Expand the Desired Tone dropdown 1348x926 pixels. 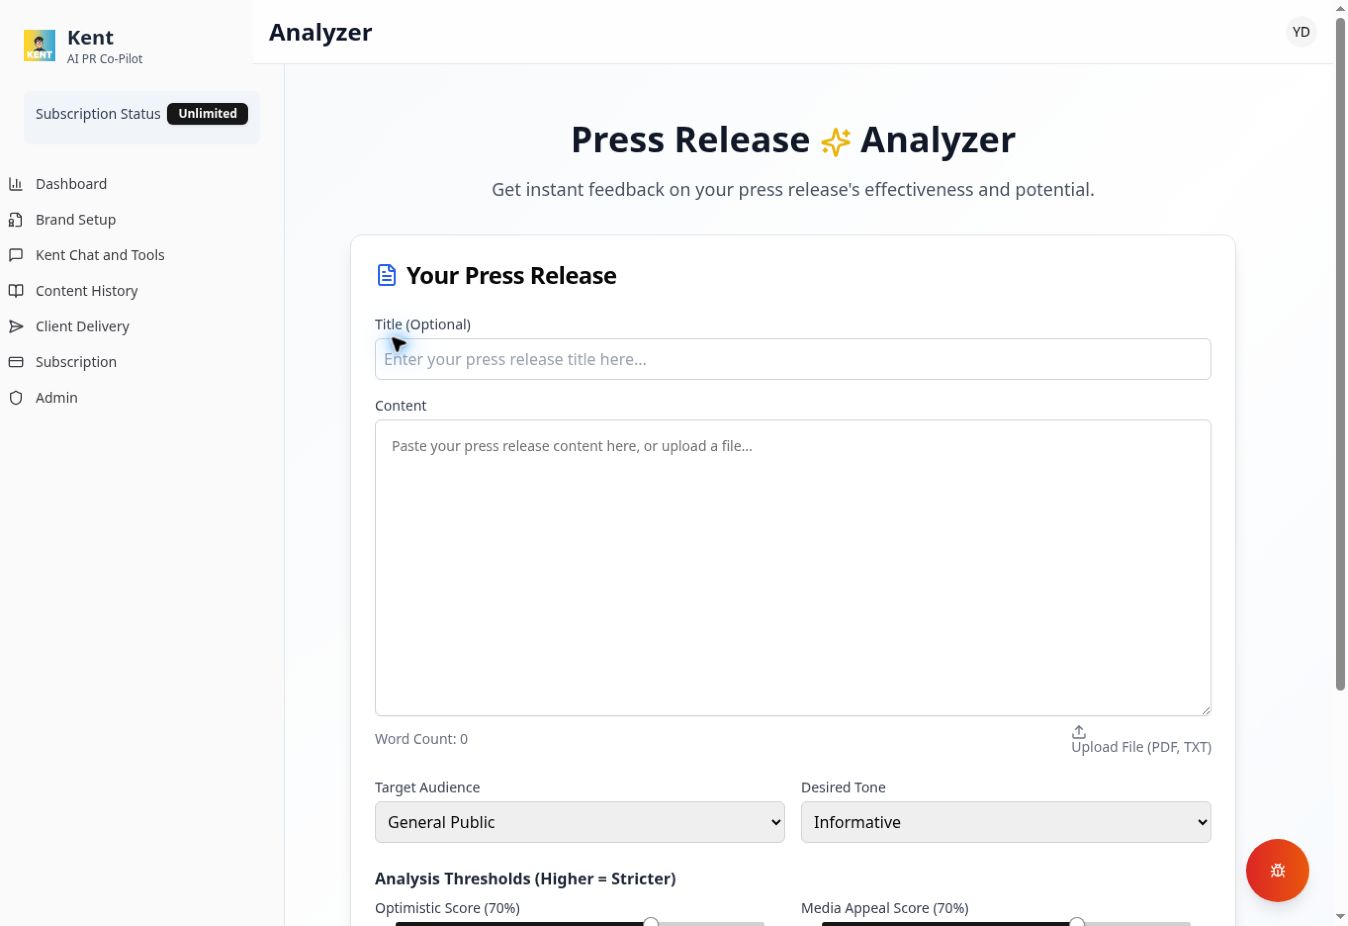coord(1006,822)
